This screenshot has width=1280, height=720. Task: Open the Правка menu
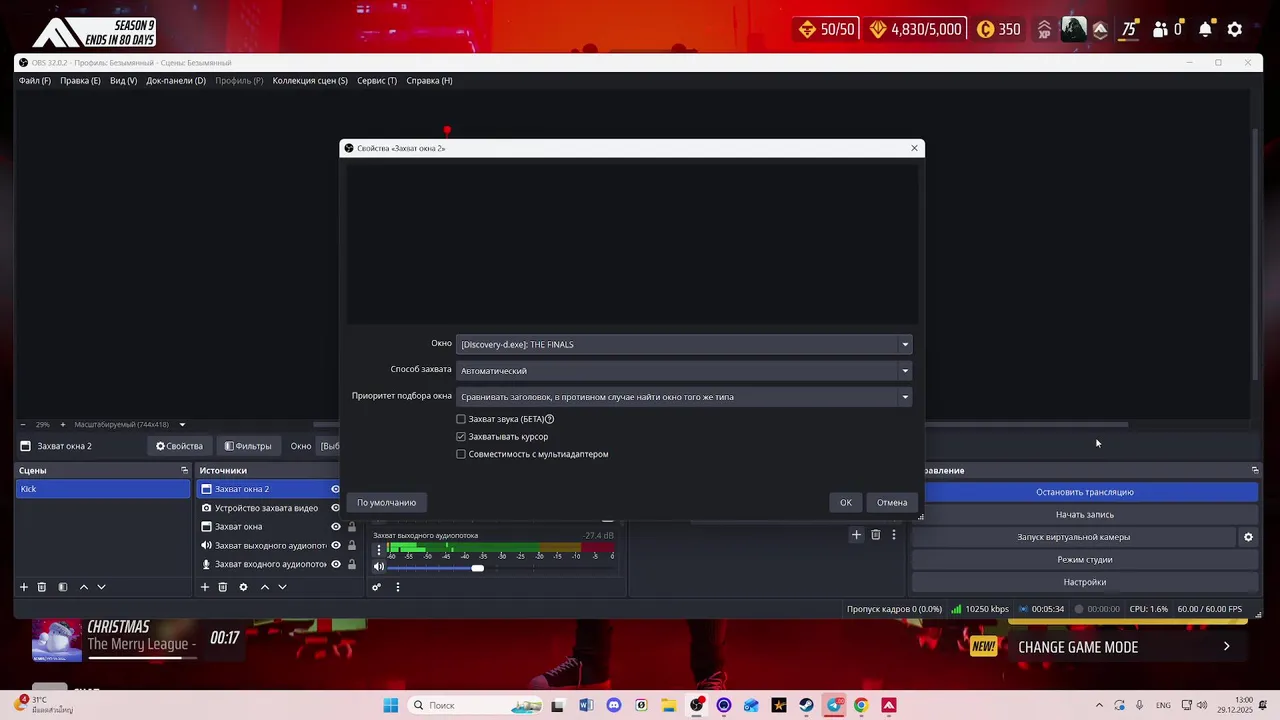[80, 80]
